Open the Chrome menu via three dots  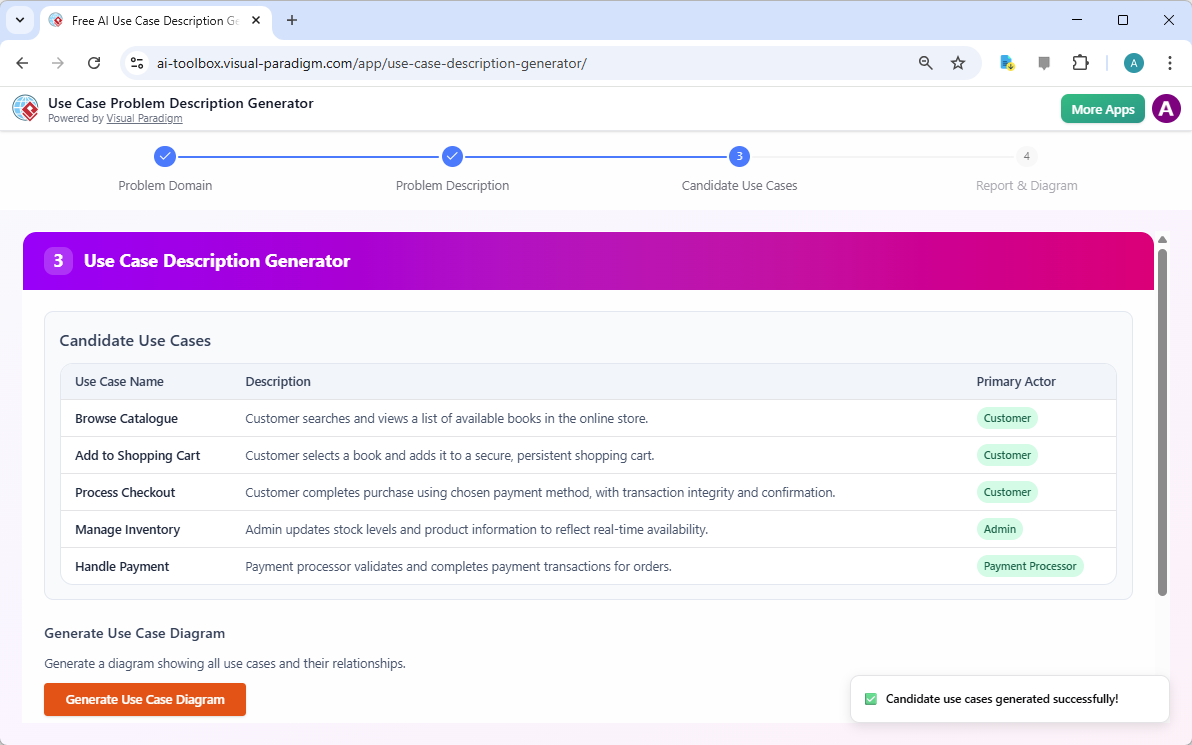click(x=1170, y=62)
